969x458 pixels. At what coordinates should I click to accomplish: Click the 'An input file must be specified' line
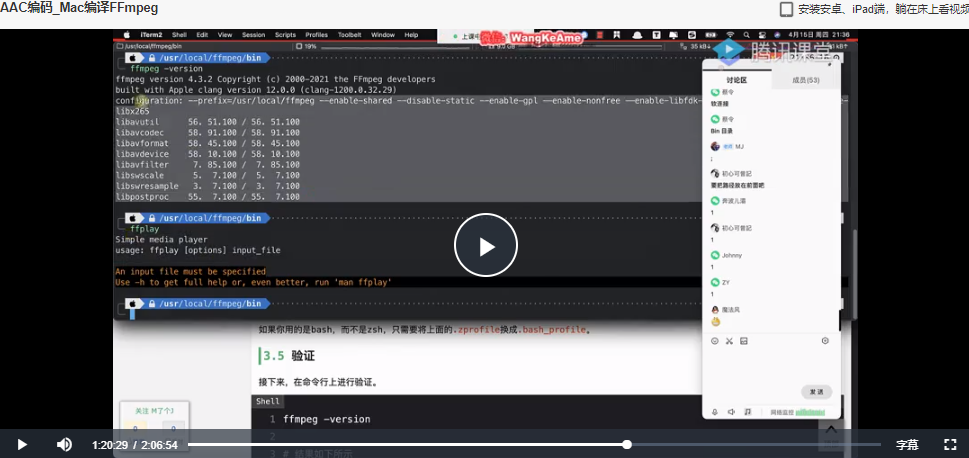[190, 271]
